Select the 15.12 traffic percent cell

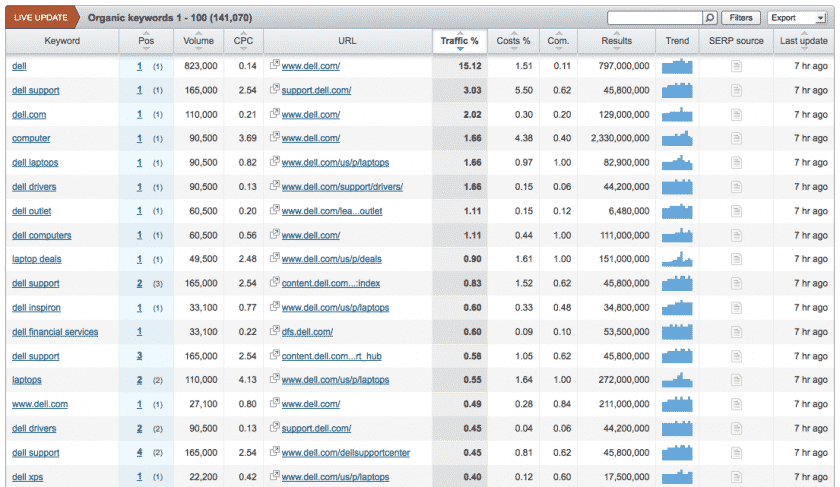pos(460,66)
